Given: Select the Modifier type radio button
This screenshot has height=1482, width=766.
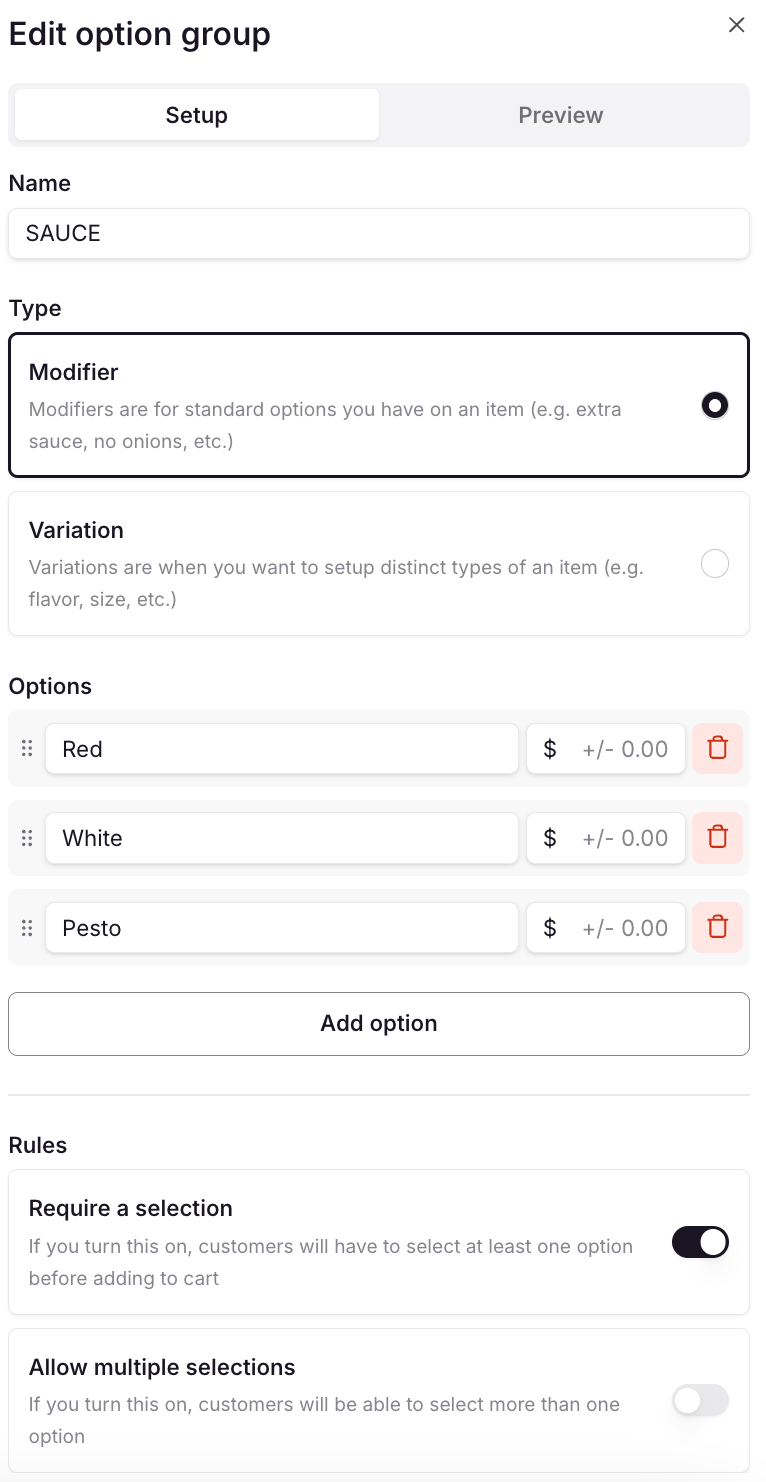Looking at the screenshot, I should [x=715, y=405].
